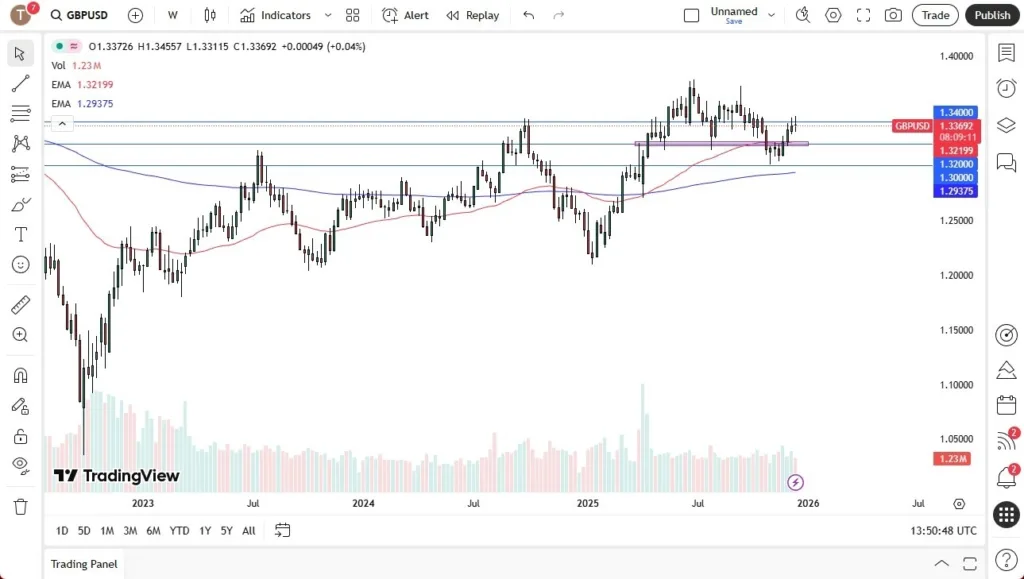Image resolution: width=1024 pixels, height=579 pixels.
Task: Hide all drawings on the chart
Action: 20,465
